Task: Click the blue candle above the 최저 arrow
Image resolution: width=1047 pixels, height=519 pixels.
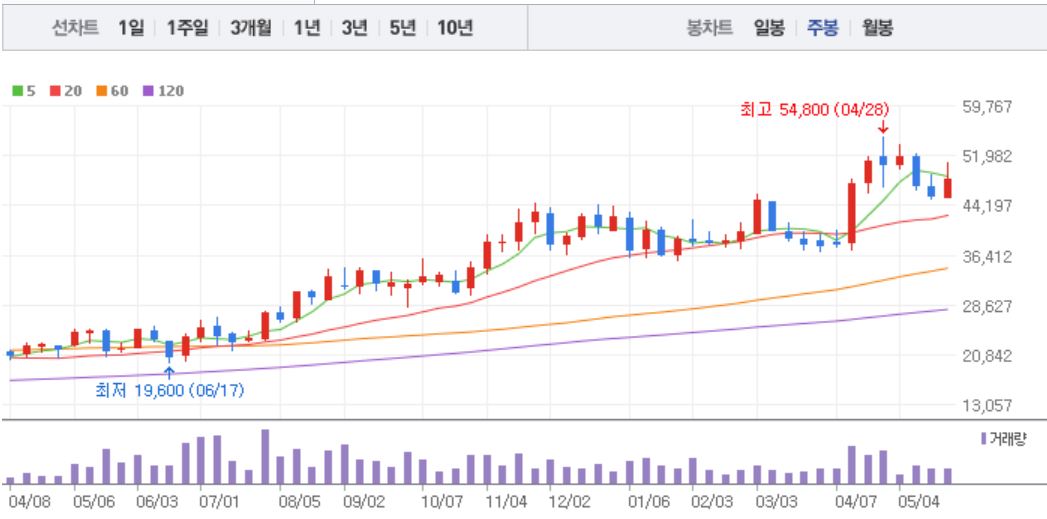Action: (169, 349)
